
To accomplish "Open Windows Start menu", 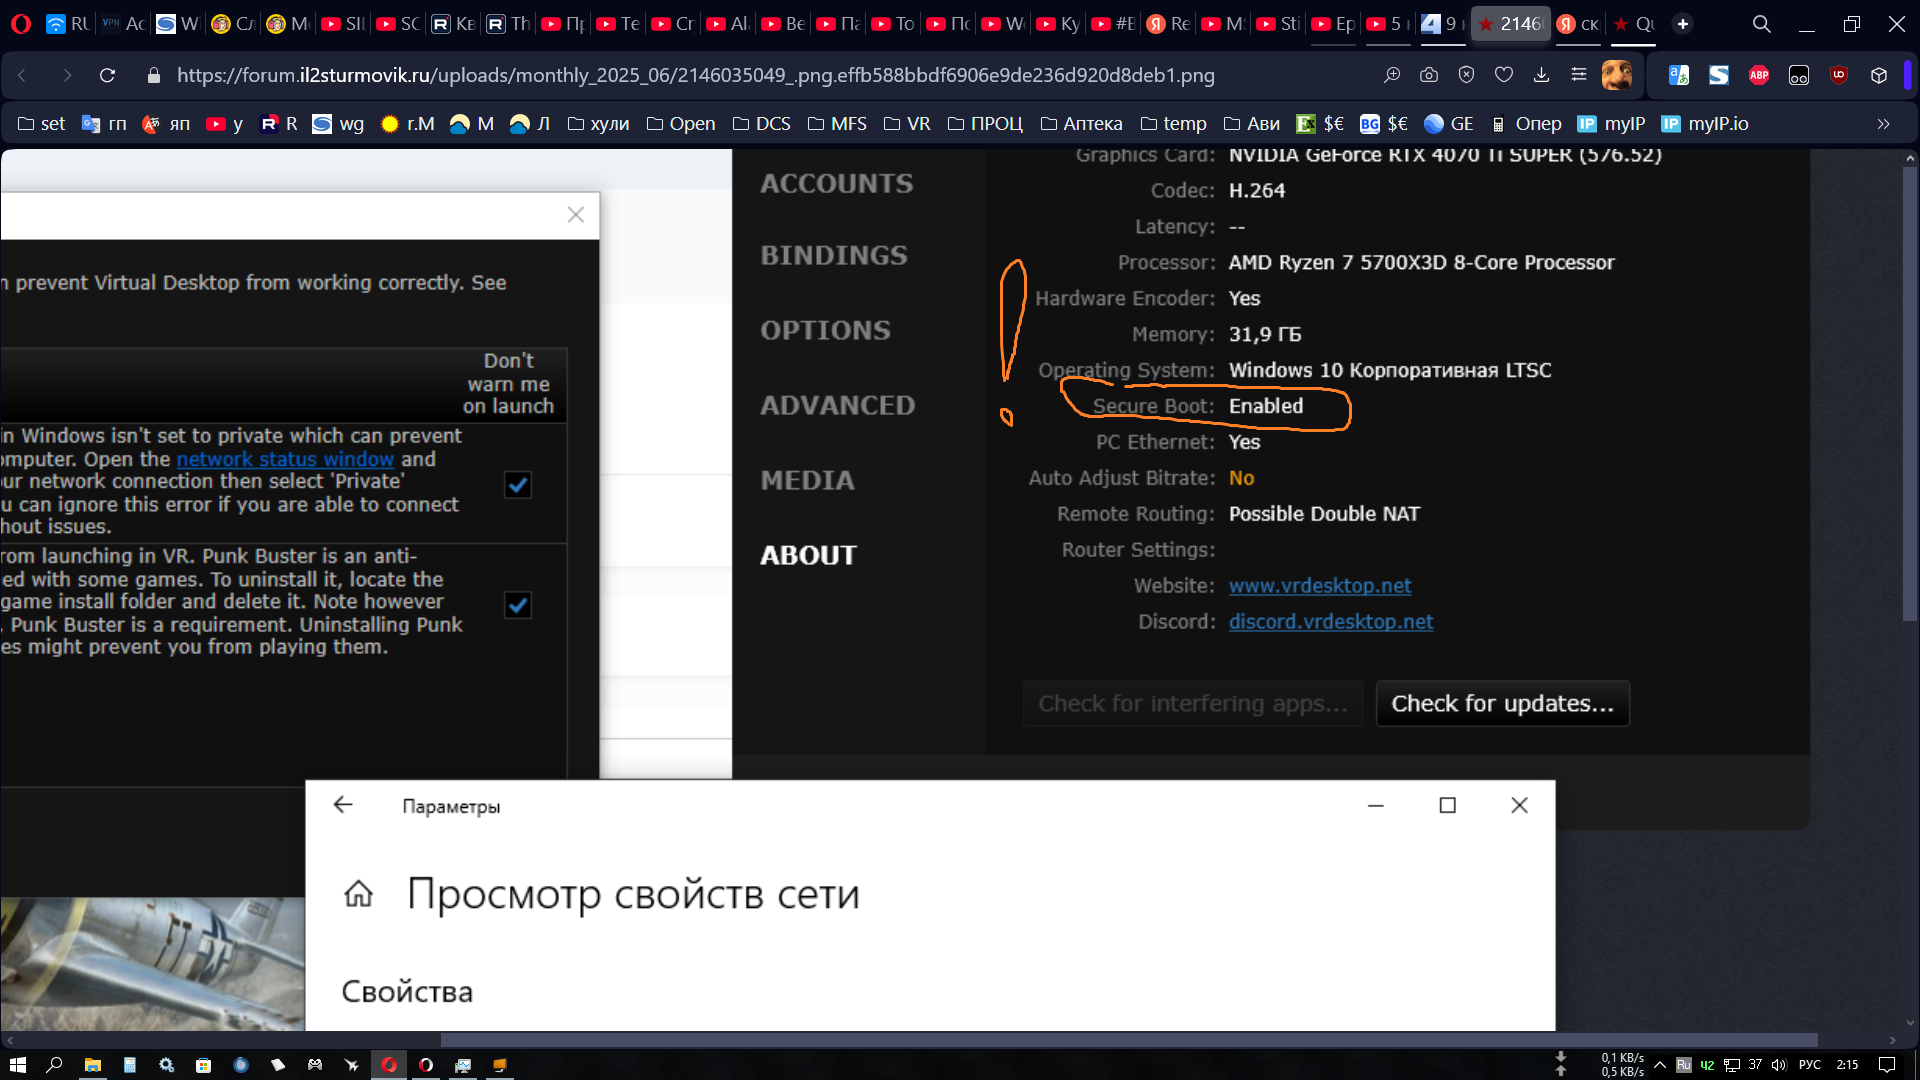I will coord(18,1065).
